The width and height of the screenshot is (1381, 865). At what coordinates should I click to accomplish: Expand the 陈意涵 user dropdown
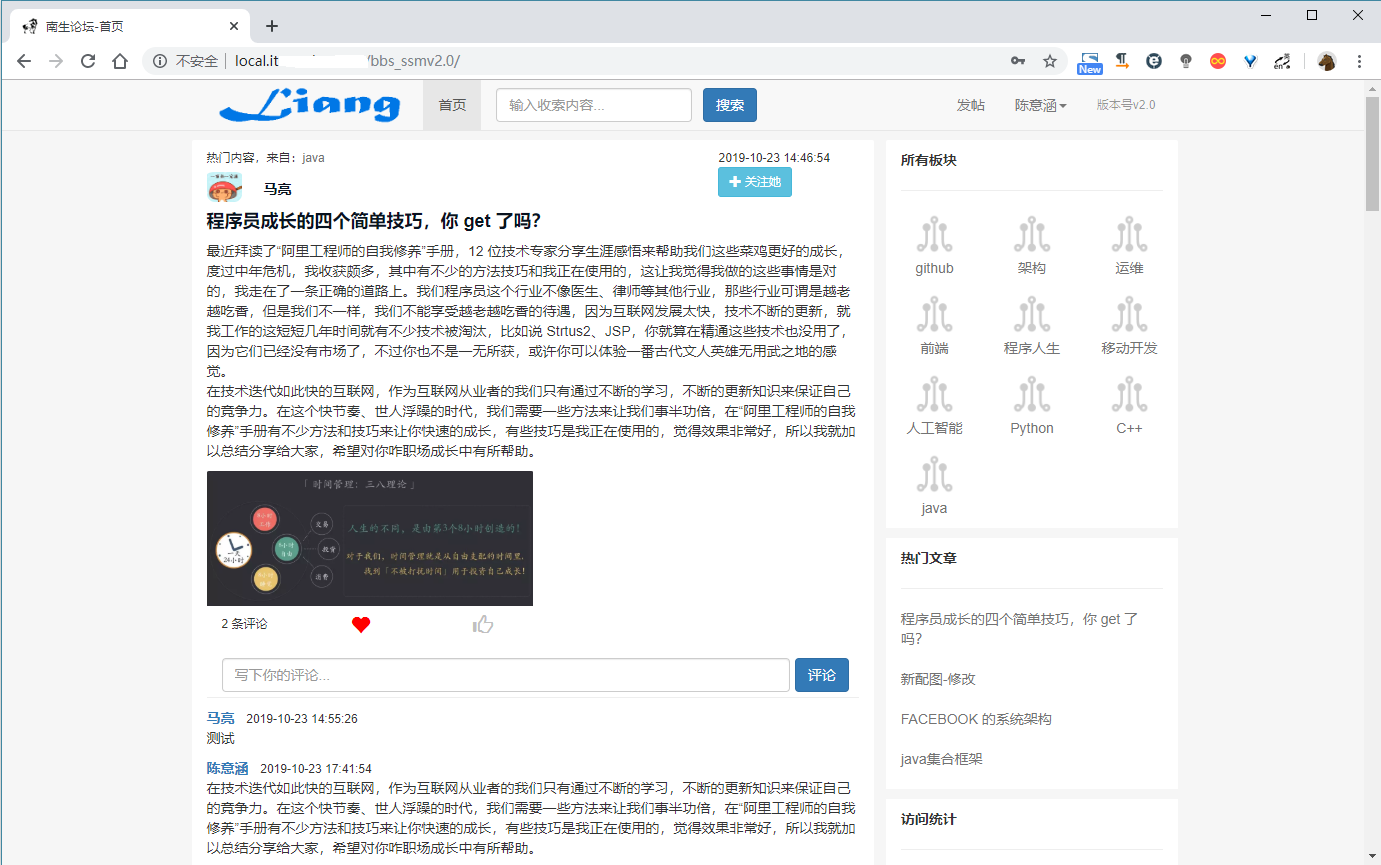pyautogui.click(x=1040, y=105)
